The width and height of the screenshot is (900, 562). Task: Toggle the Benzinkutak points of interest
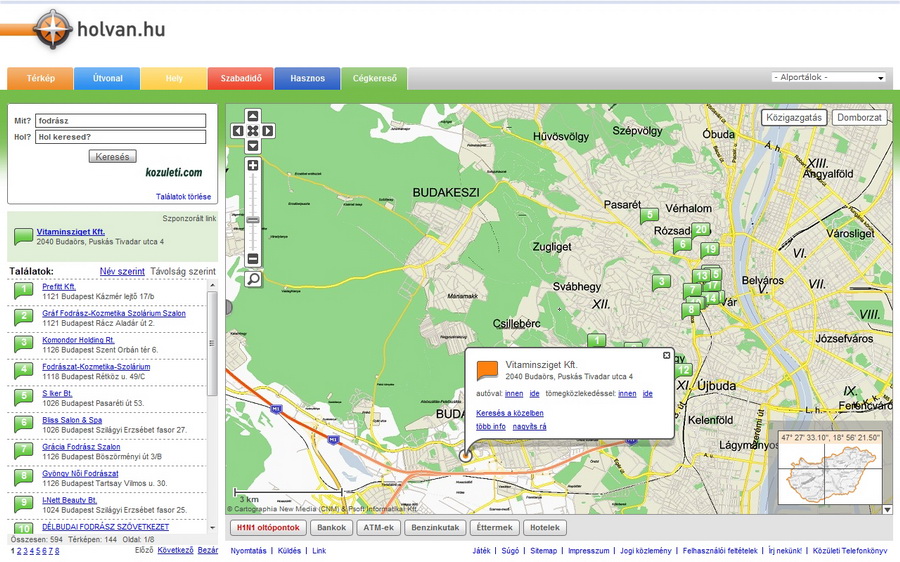tap(435, 528)
